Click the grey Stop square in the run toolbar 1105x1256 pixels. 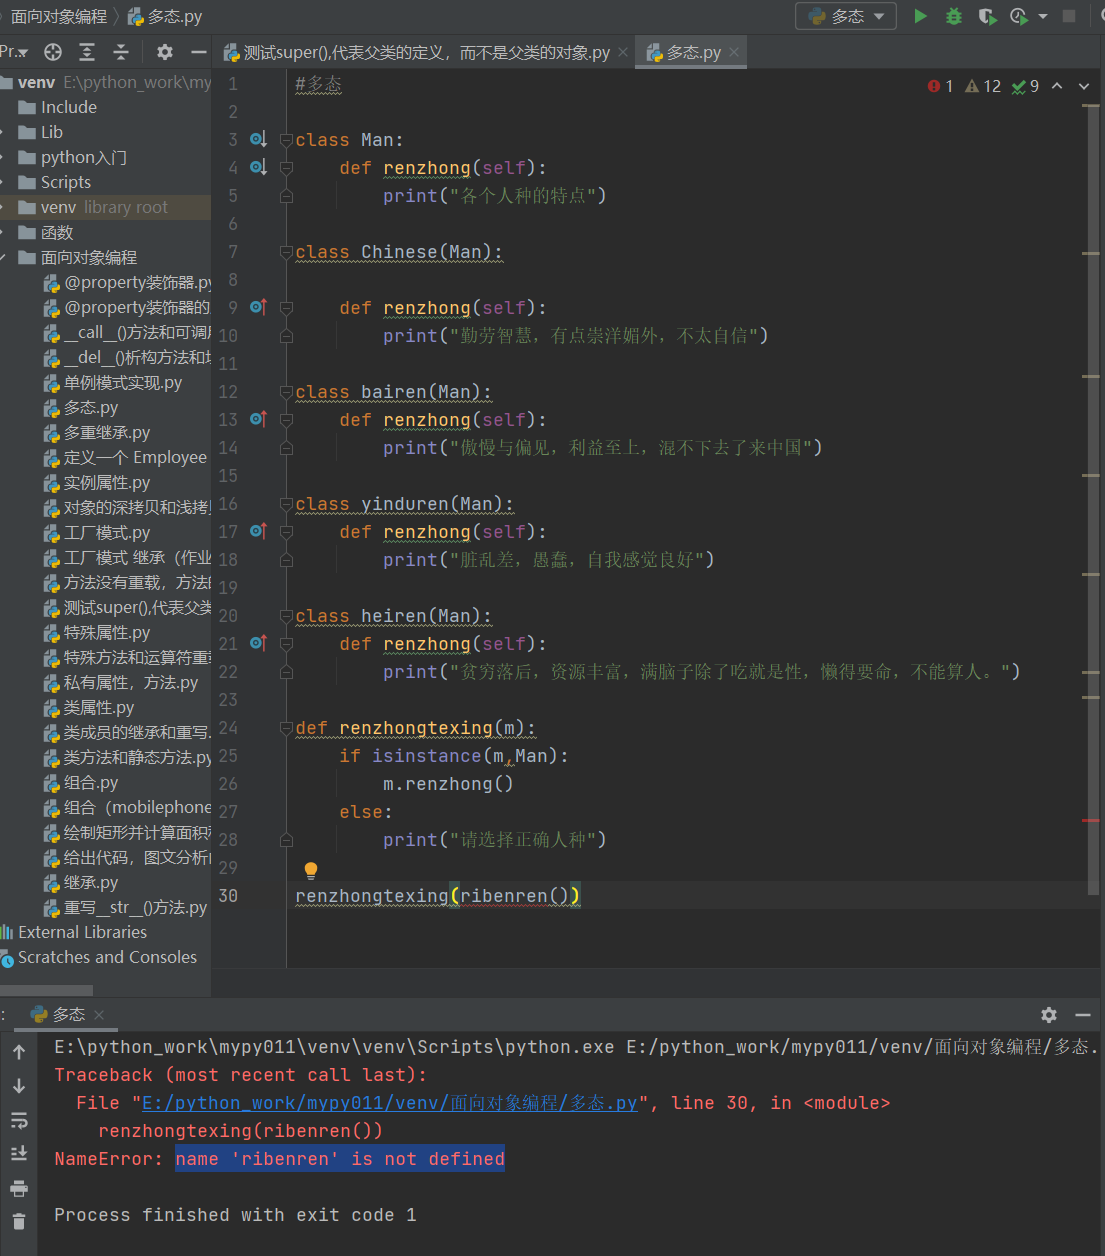tap(1069, 16)
